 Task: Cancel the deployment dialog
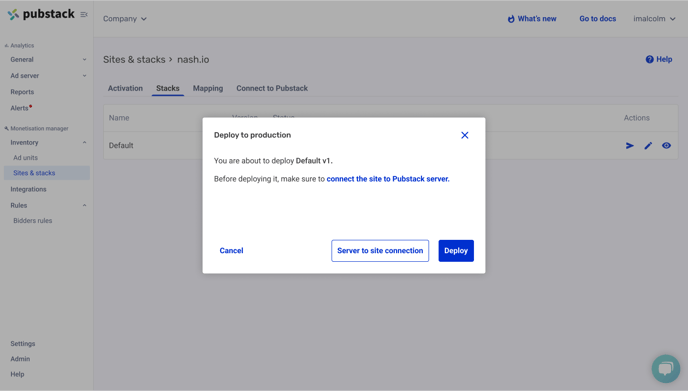231,251
